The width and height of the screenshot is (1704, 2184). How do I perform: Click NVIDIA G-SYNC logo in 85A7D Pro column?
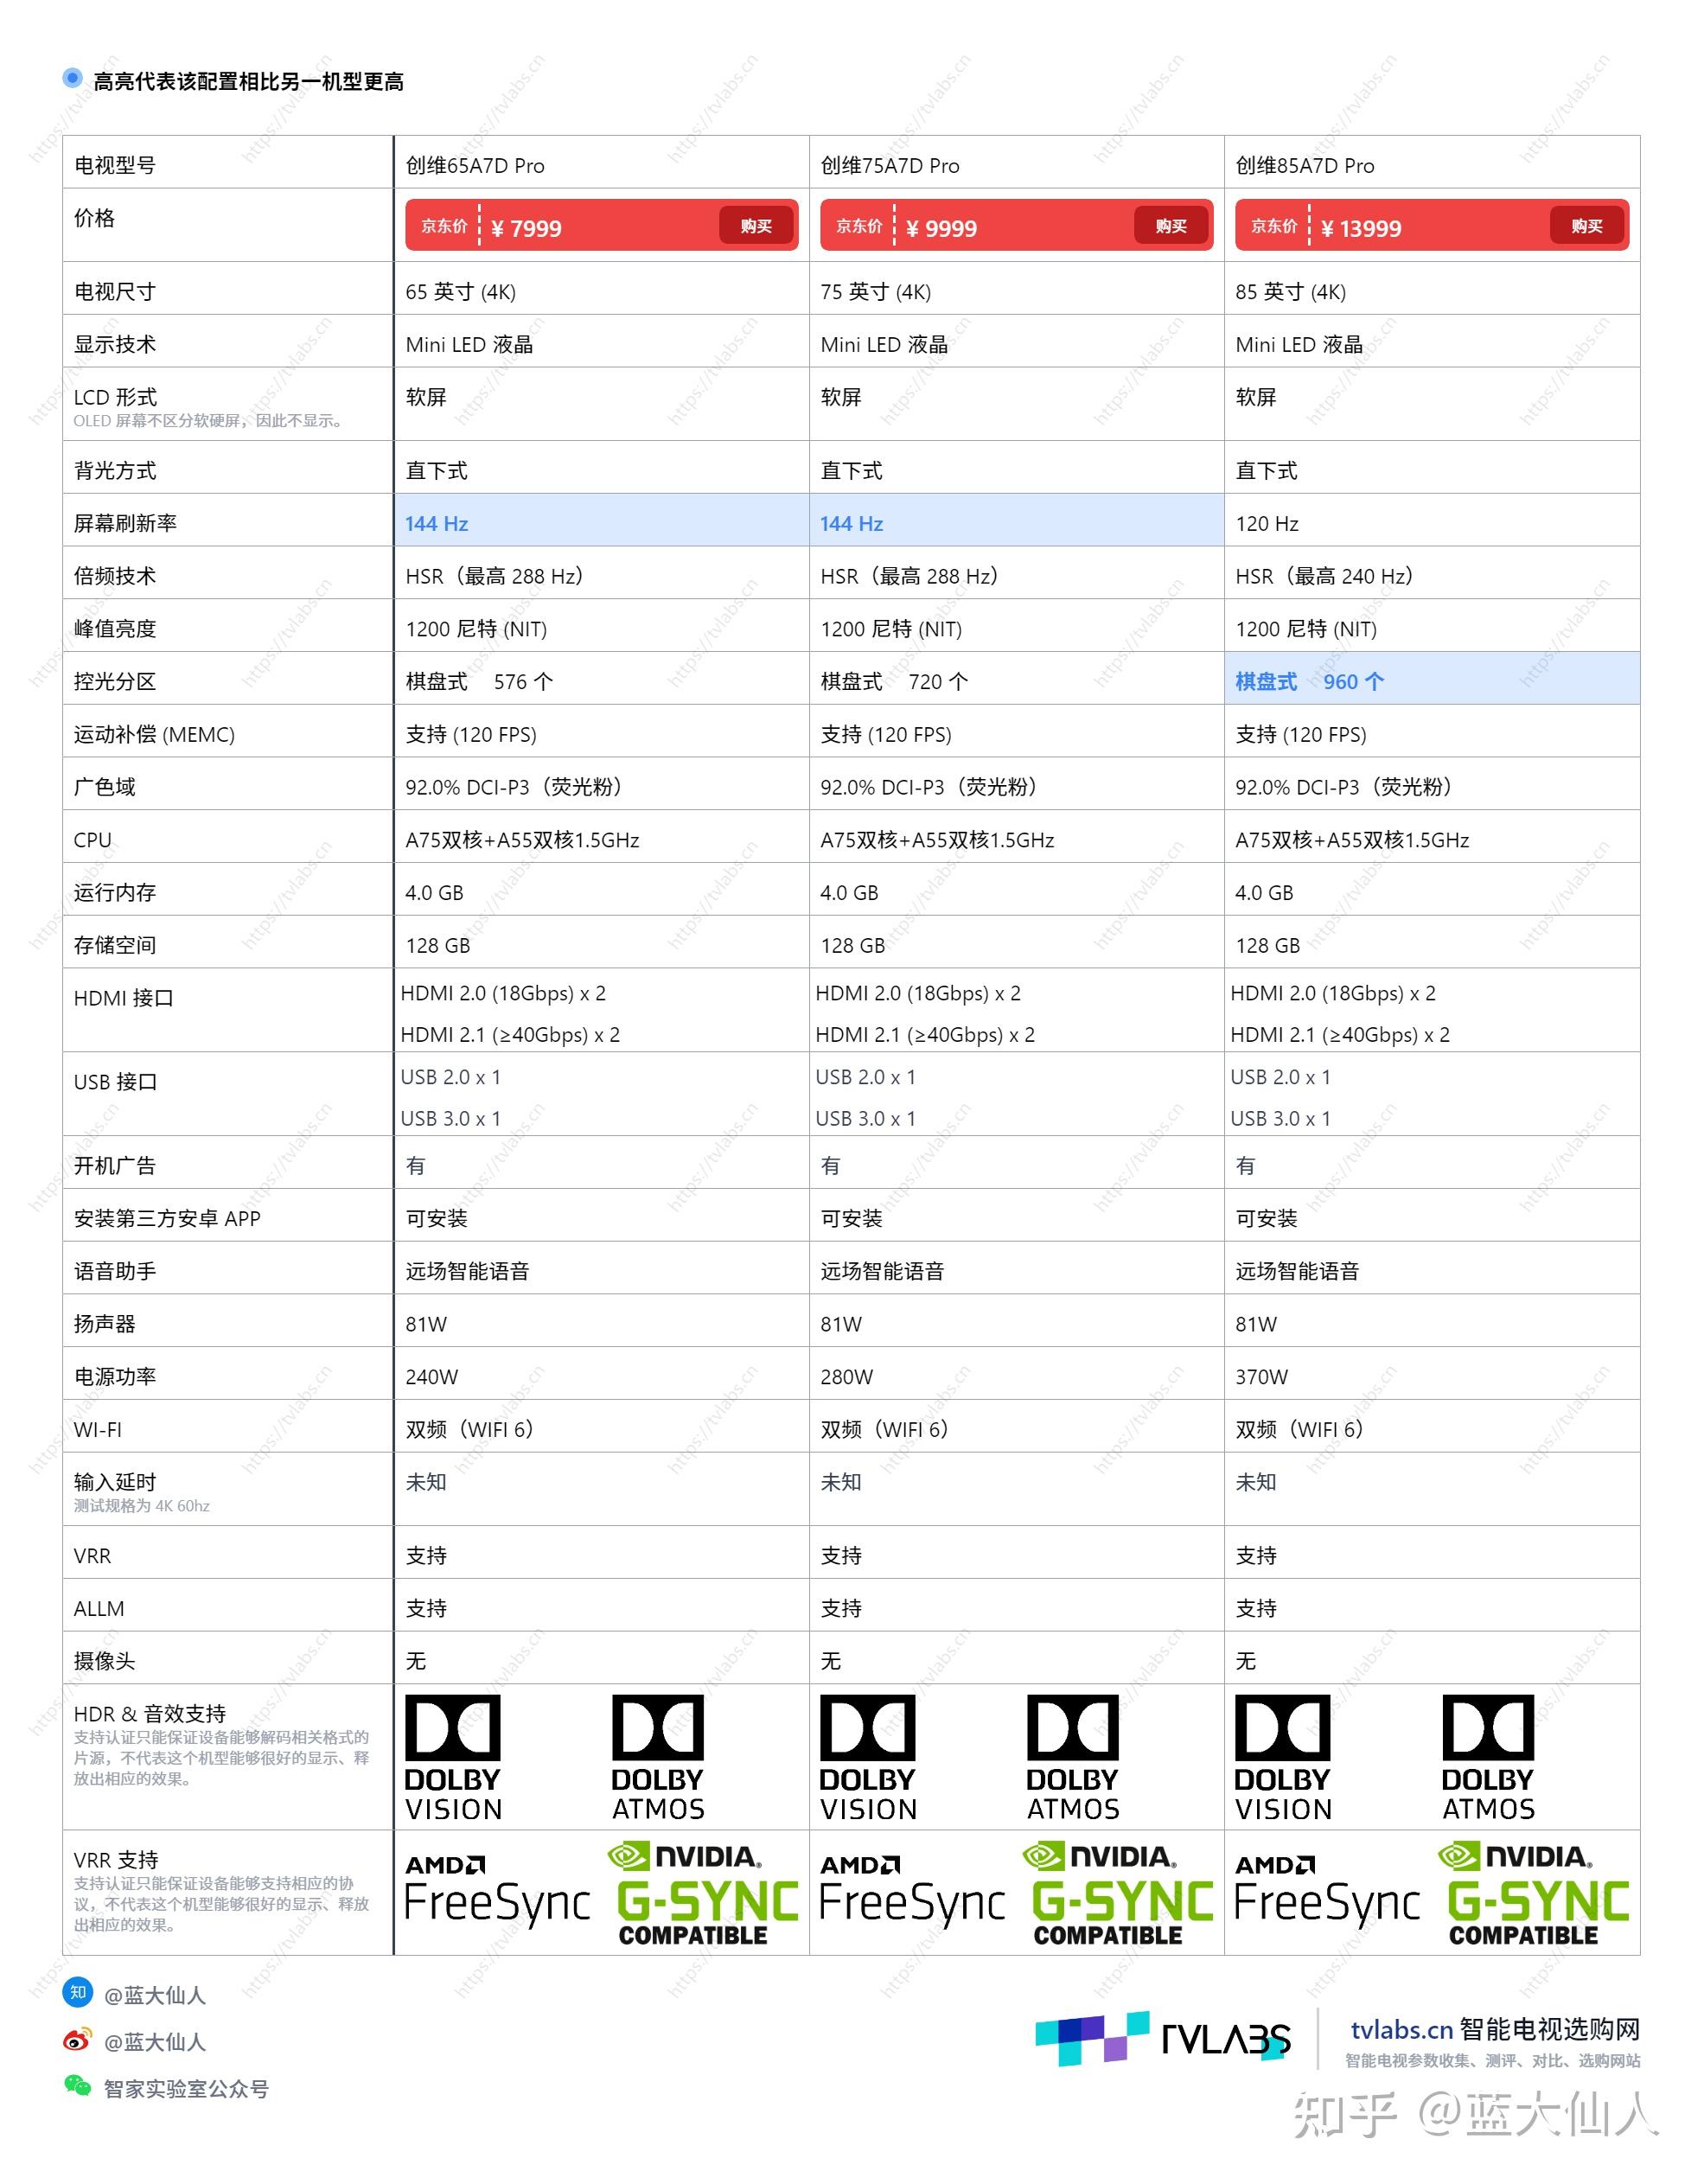click(1534, 1894)
